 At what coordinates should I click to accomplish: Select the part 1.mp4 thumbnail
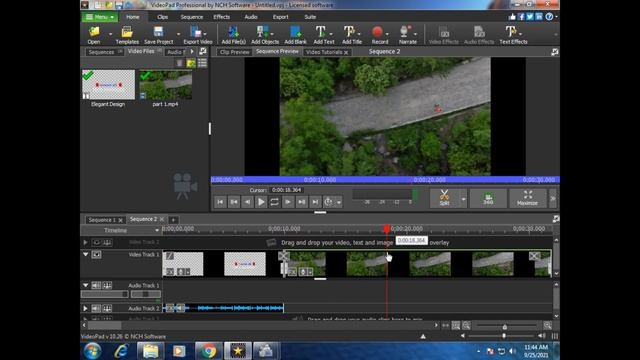[166, 84]
